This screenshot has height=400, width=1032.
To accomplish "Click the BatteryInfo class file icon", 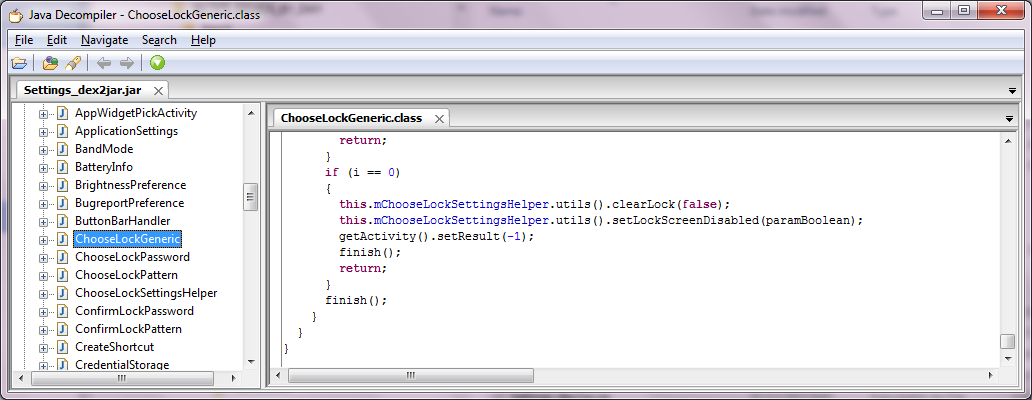I will (62, 167).
